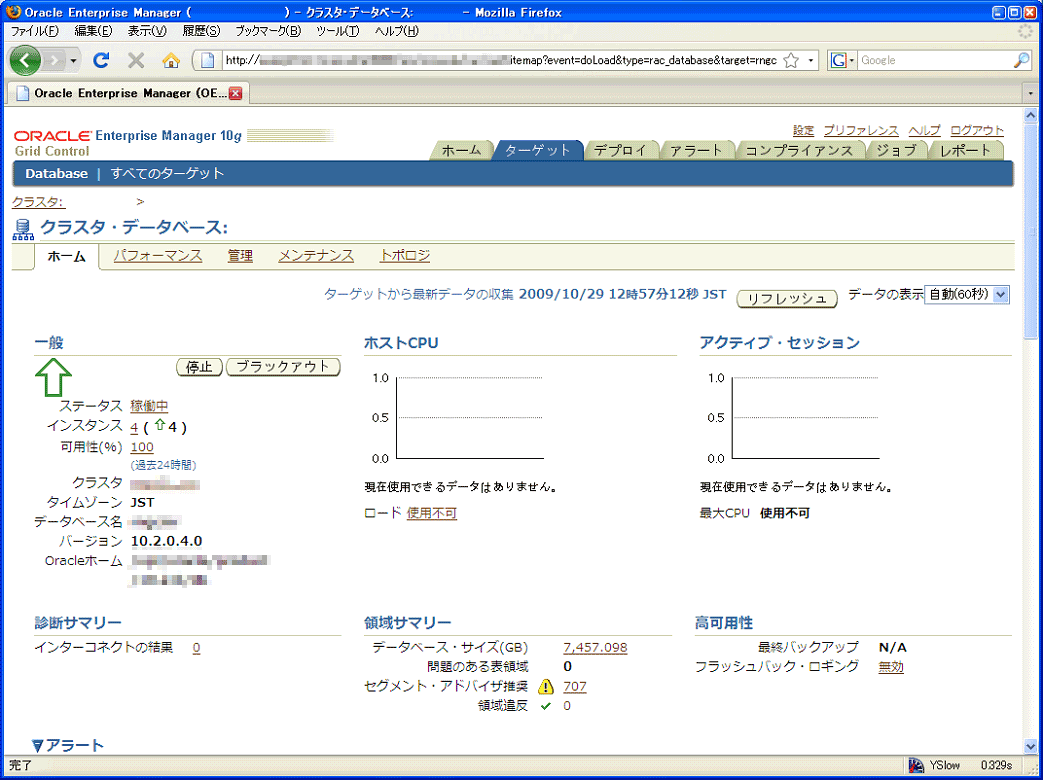
Task: Open the 表示 menu
Action: [147, 31]
